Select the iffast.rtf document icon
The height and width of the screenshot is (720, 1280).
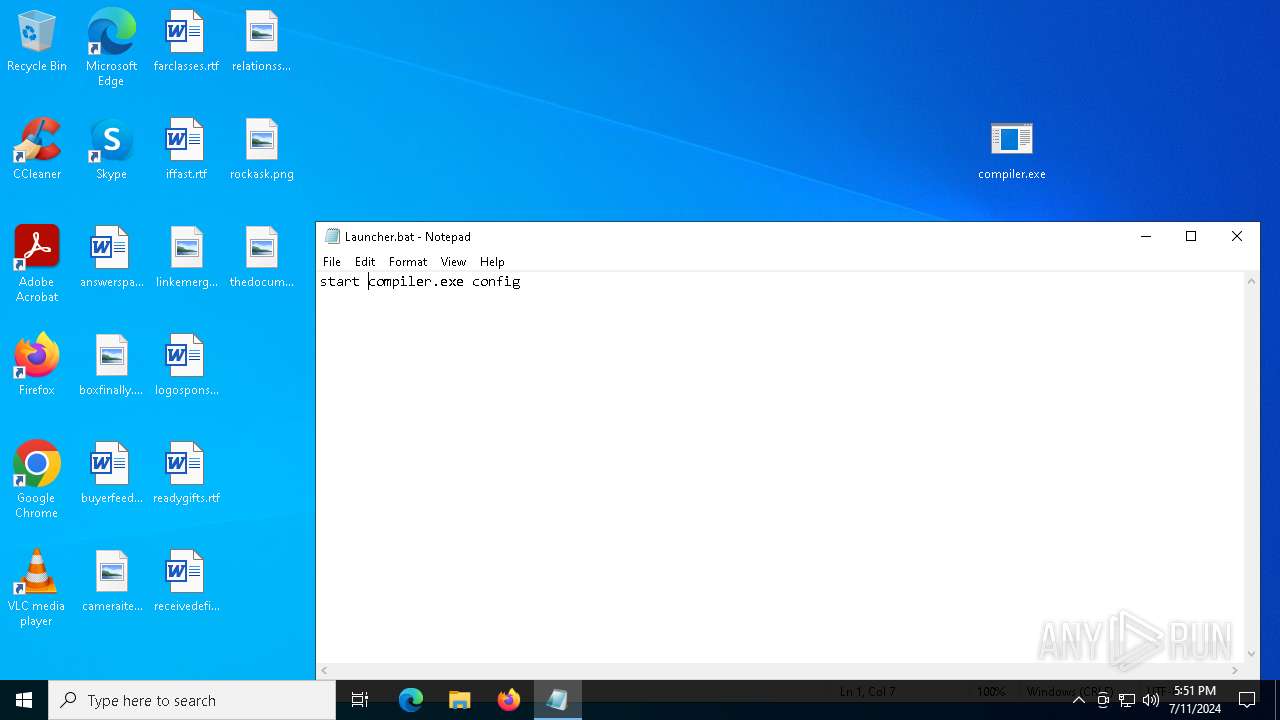point(186,150)
